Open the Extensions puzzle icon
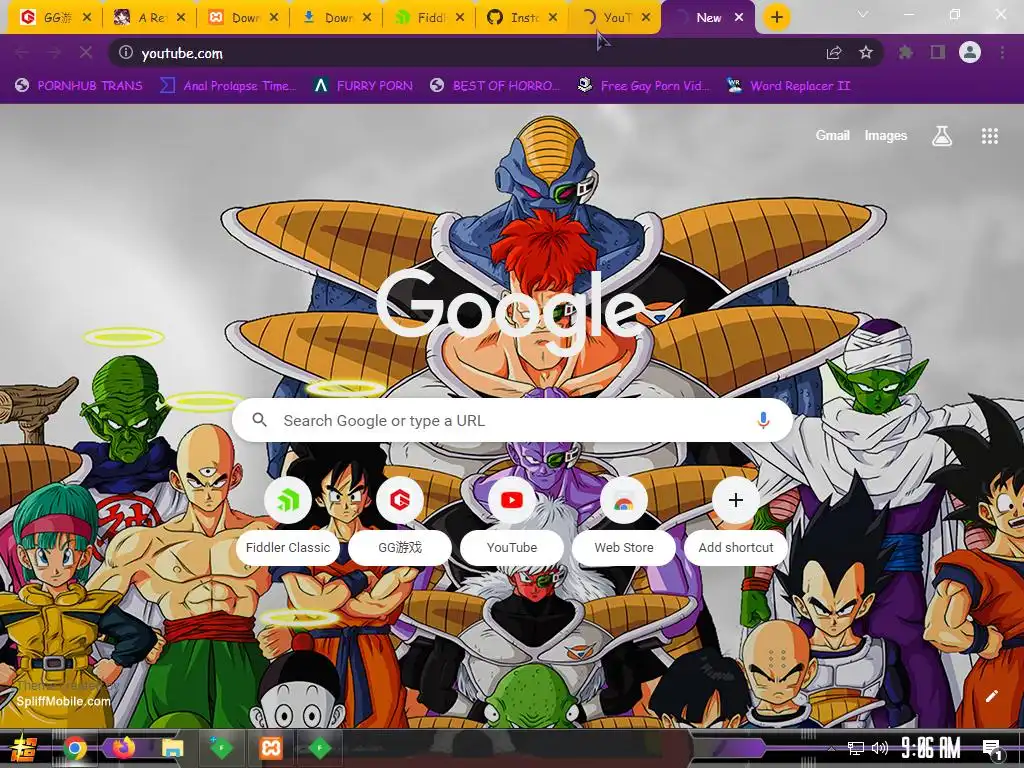Viewport: 1024px width, 768px height. [906, 52]
